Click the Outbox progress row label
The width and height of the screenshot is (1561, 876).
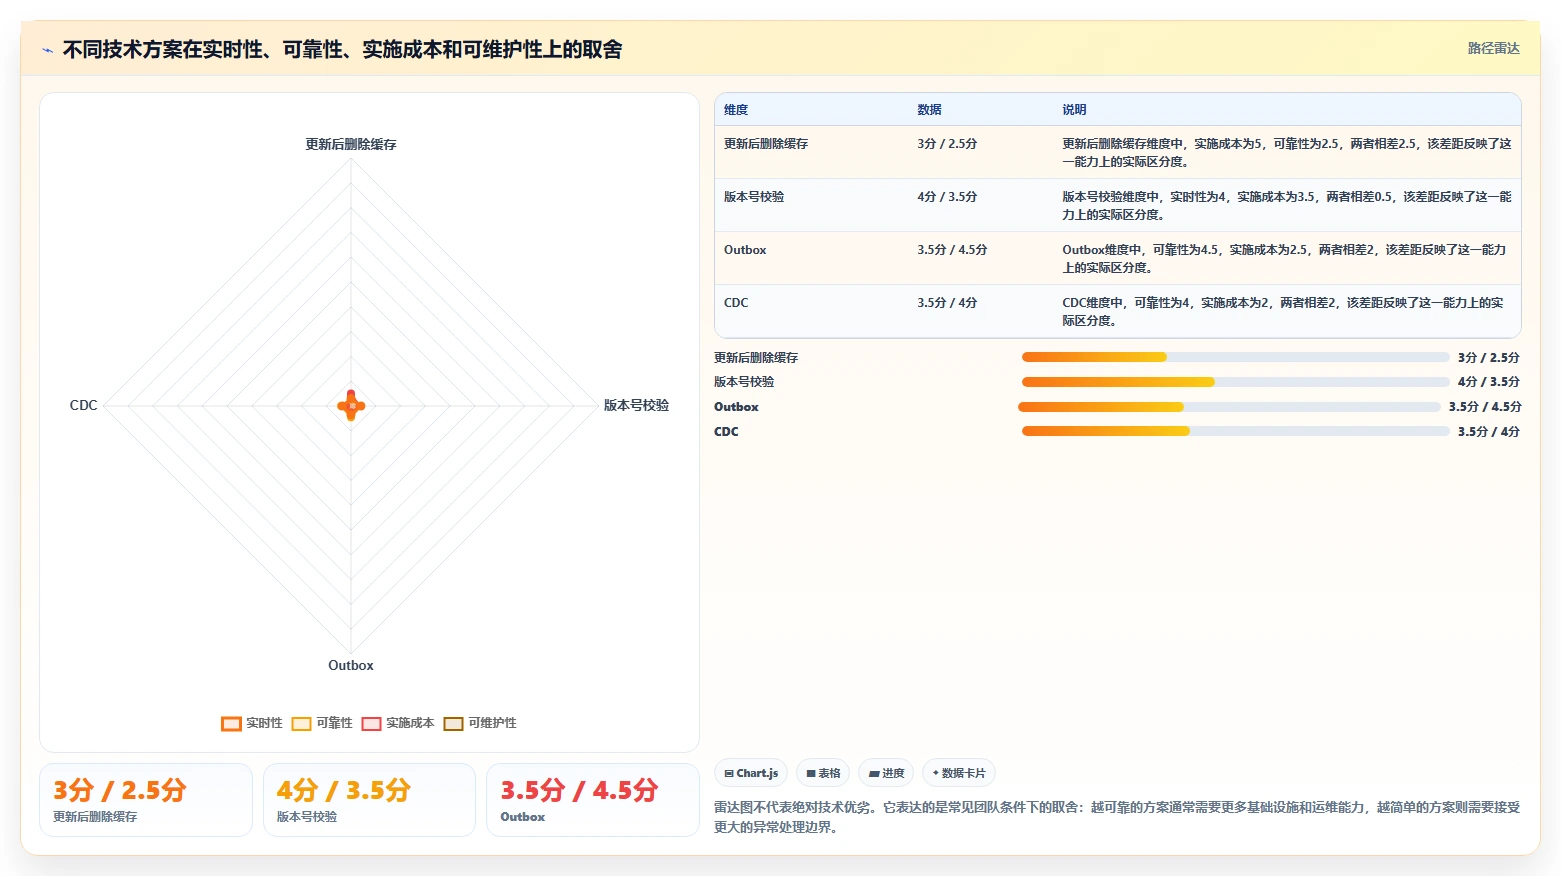[736, 407]
